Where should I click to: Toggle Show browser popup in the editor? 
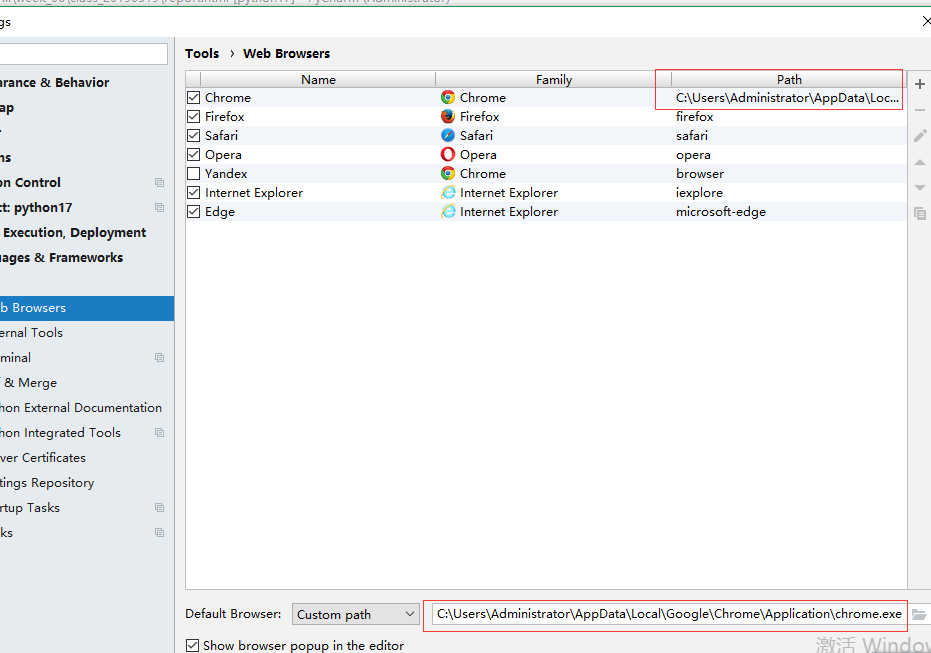point(192,645)
